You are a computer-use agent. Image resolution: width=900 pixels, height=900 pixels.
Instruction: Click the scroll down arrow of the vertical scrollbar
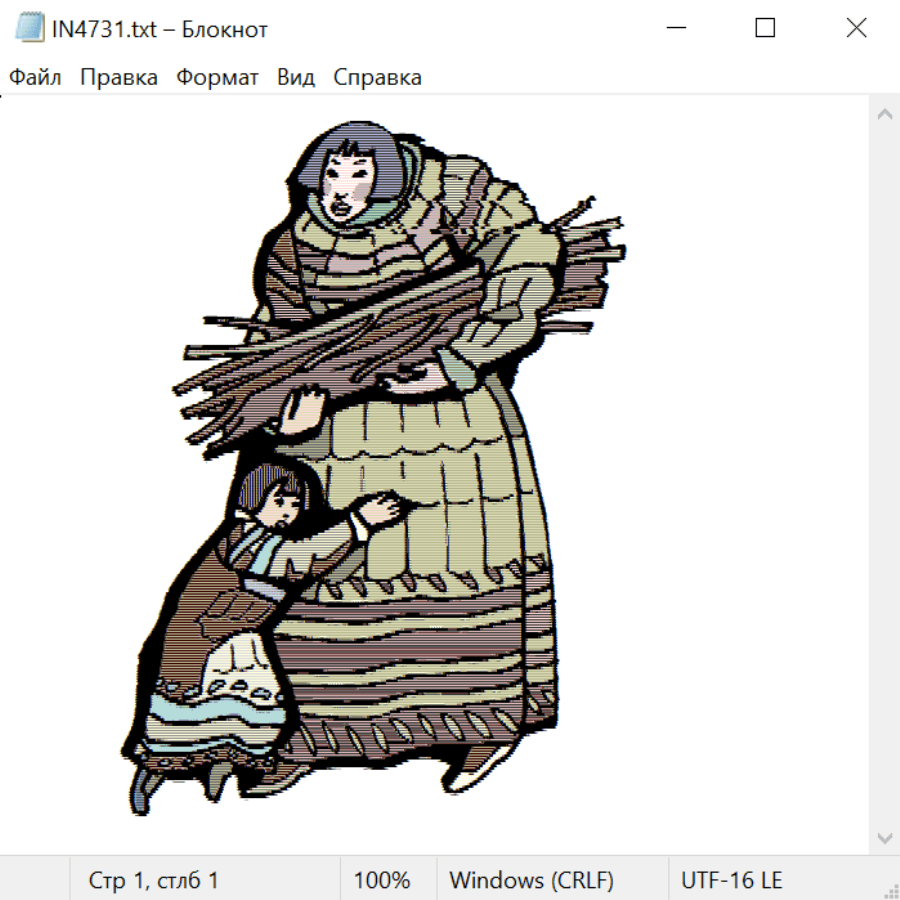(884, 836)
